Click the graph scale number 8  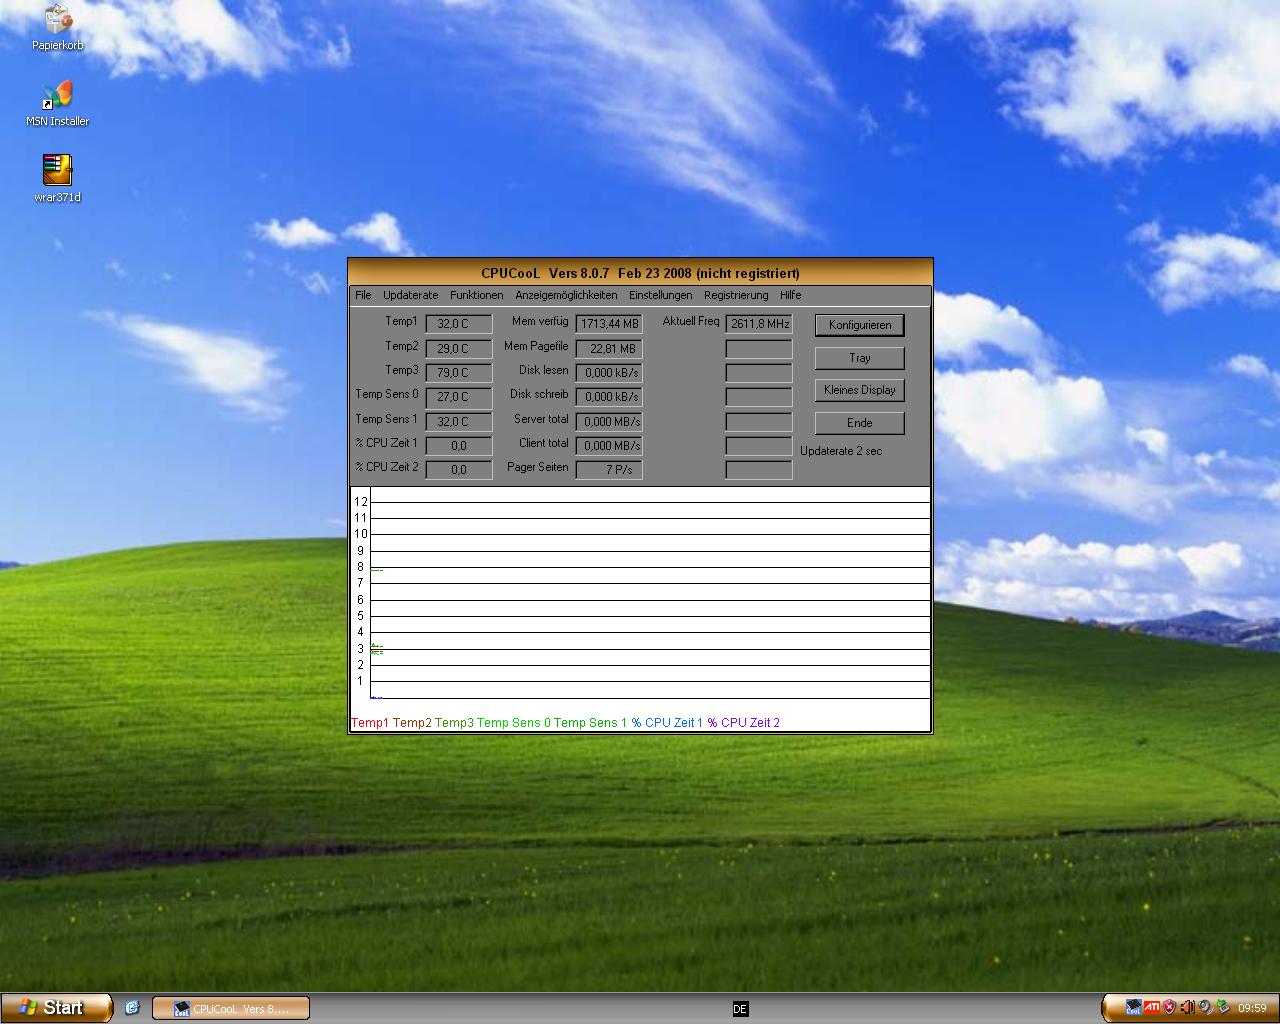[361, 567]
